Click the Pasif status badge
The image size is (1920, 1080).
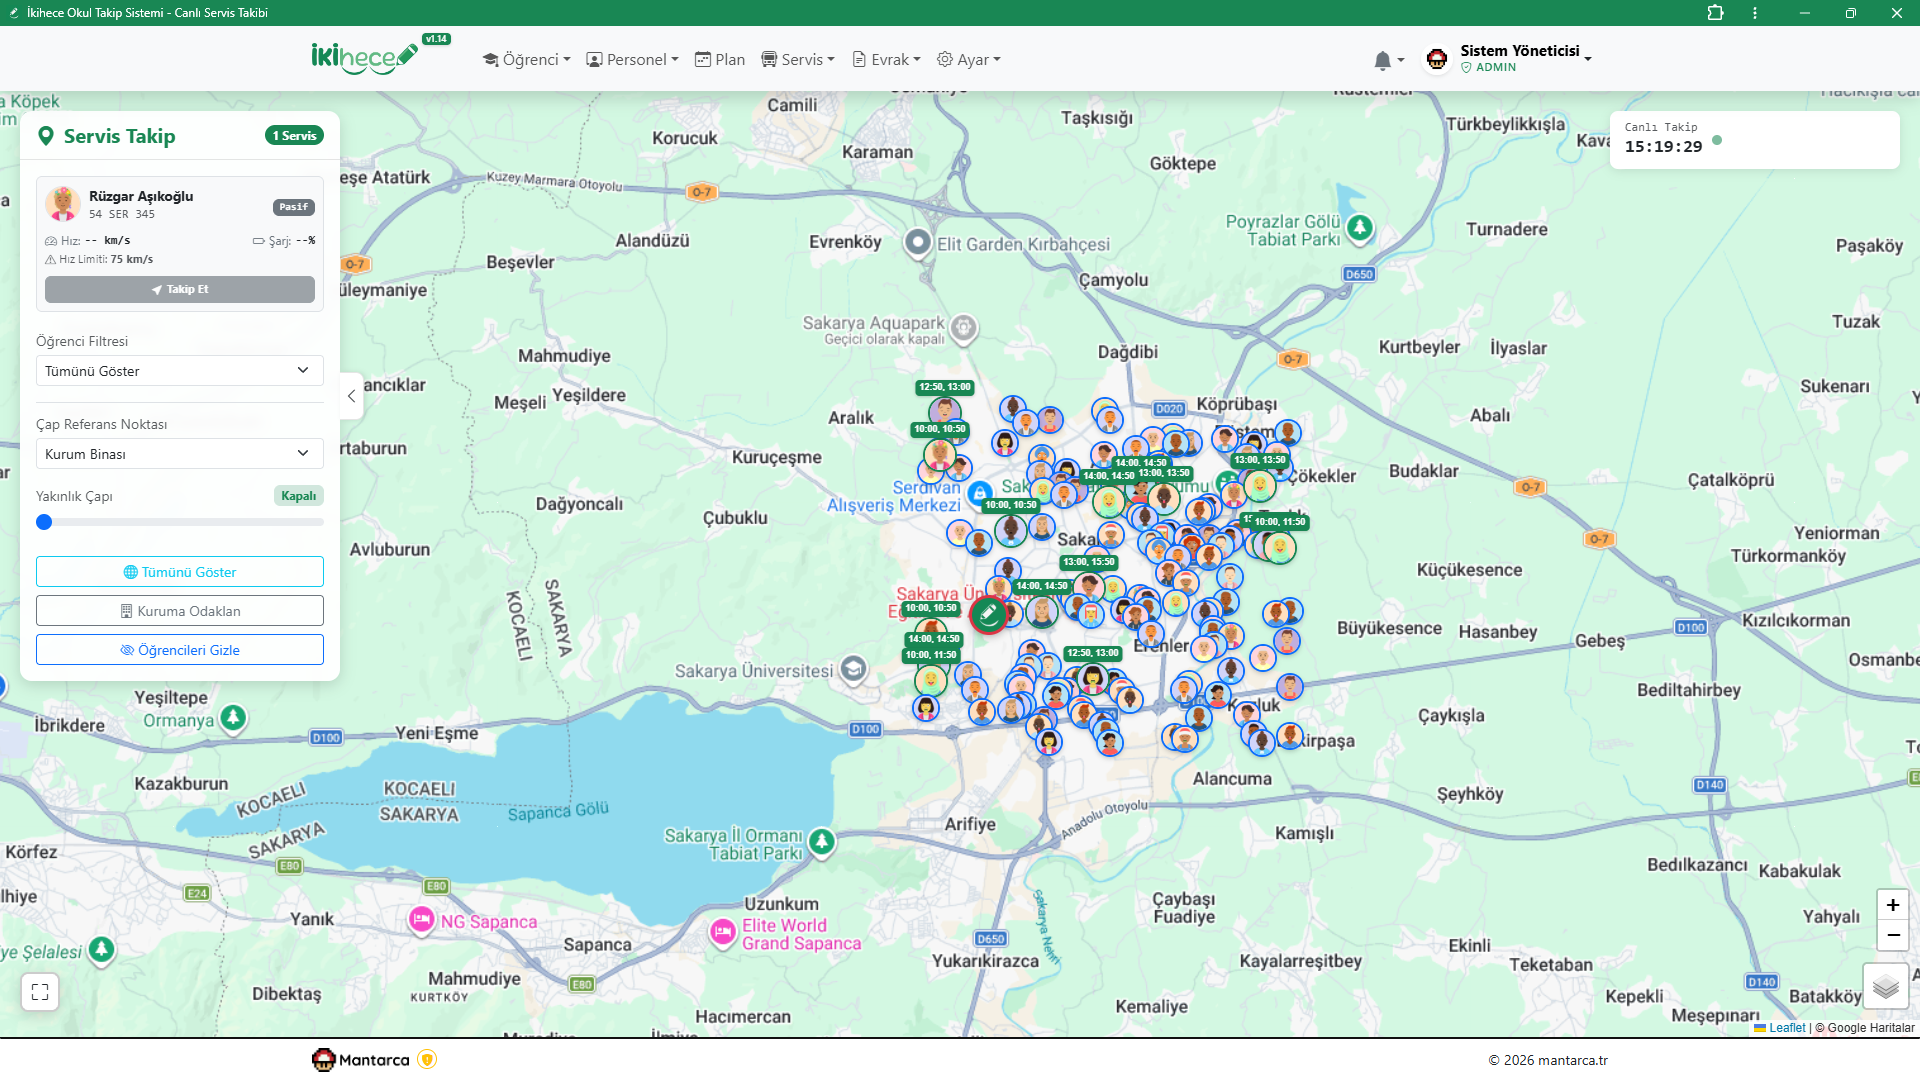point(294,207)
